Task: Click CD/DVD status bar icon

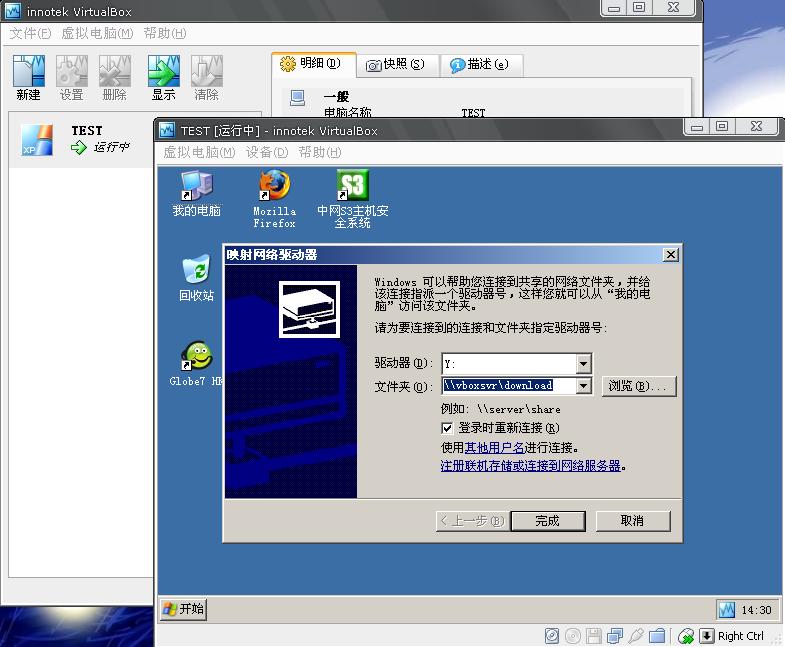Action: pyautogui.click(x=573, y=636)
